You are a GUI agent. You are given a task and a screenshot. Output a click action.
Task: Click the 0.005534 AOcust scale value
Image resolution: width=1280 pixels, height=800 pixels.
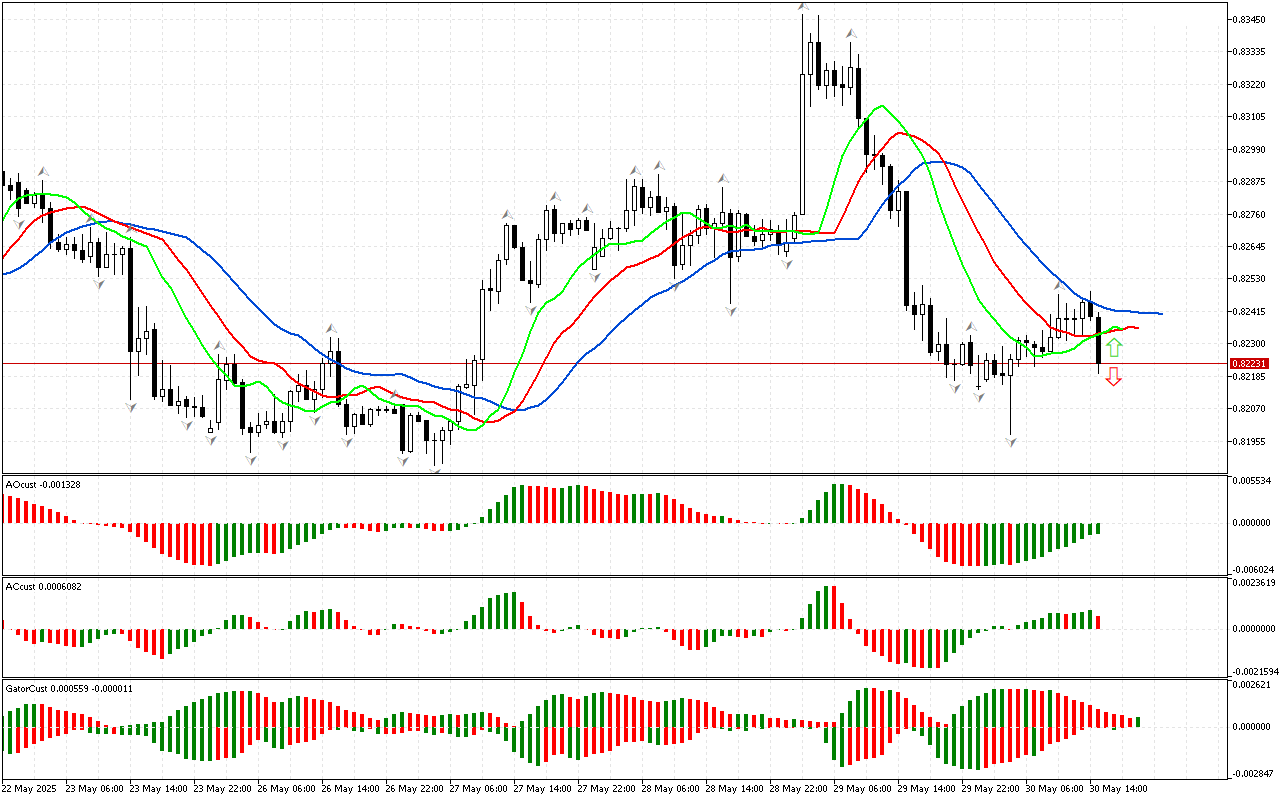(1253, 482)
